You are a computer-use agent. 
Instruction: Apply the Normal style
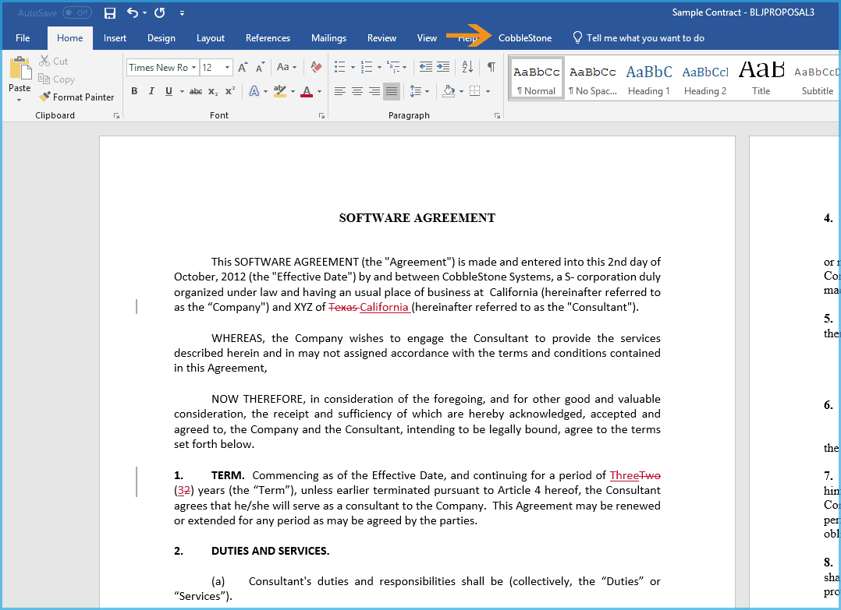tap(536, 79)
